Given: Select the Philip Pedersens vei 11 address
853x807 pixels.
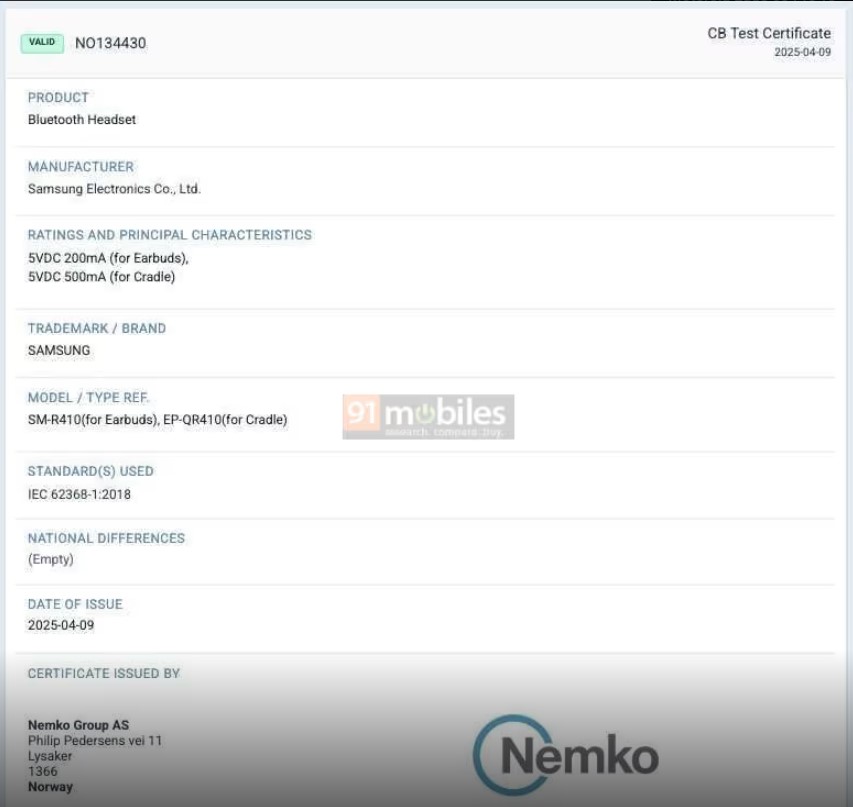Looking at the screenshot, I should 95,741.
